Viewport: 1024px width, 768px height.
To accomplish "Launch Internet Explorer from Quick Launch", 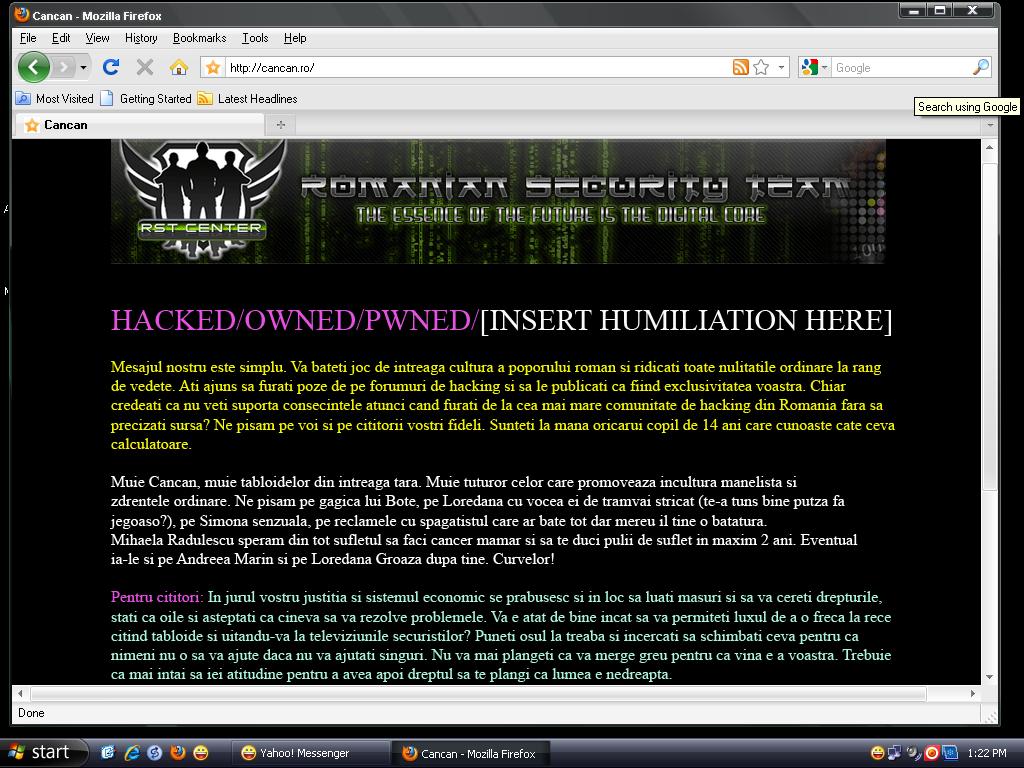I will [132, 753].
